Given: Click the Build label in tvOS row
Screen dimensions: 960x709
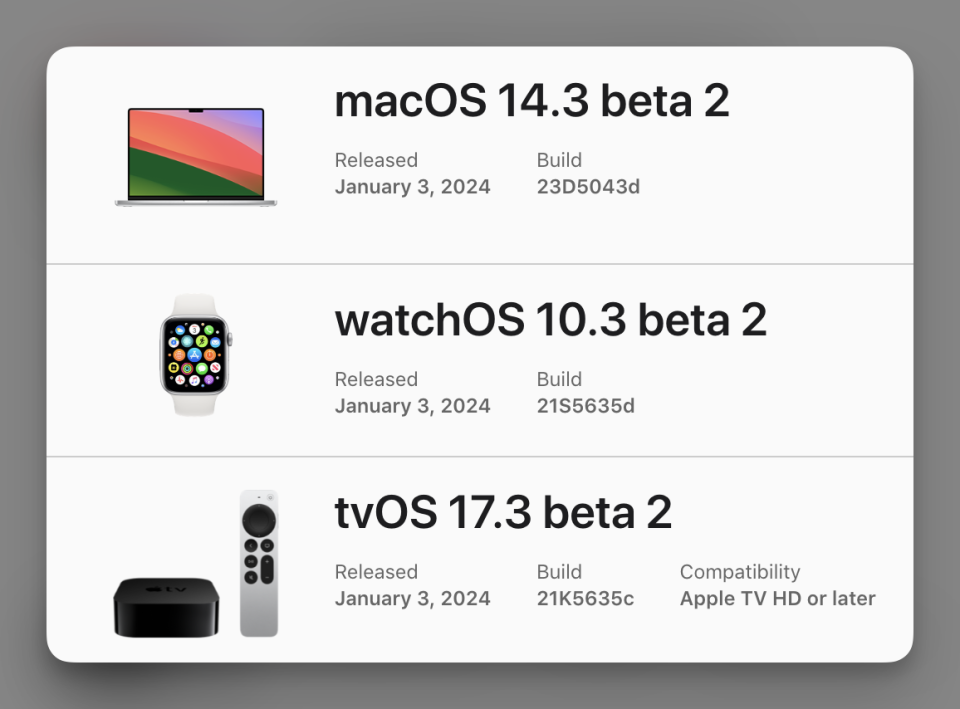Looking at the screenshot, I should (x=560, y=572).
